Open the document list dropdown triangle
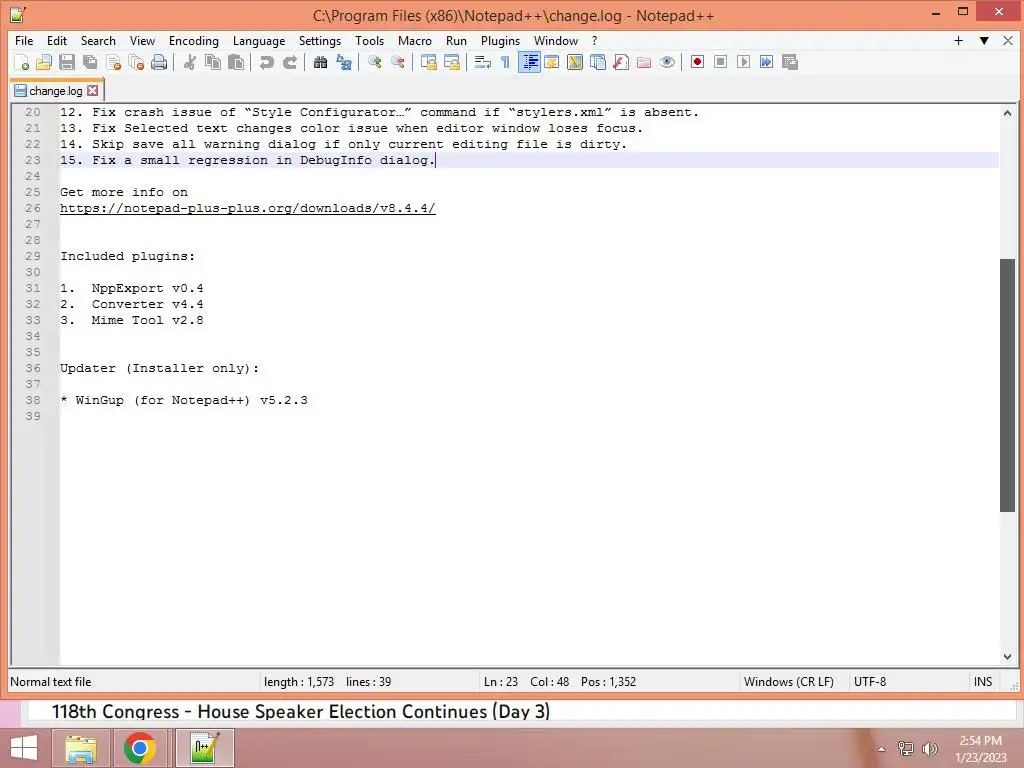The height and width of the screenshot is (768, 1024). tap(984, 40)
